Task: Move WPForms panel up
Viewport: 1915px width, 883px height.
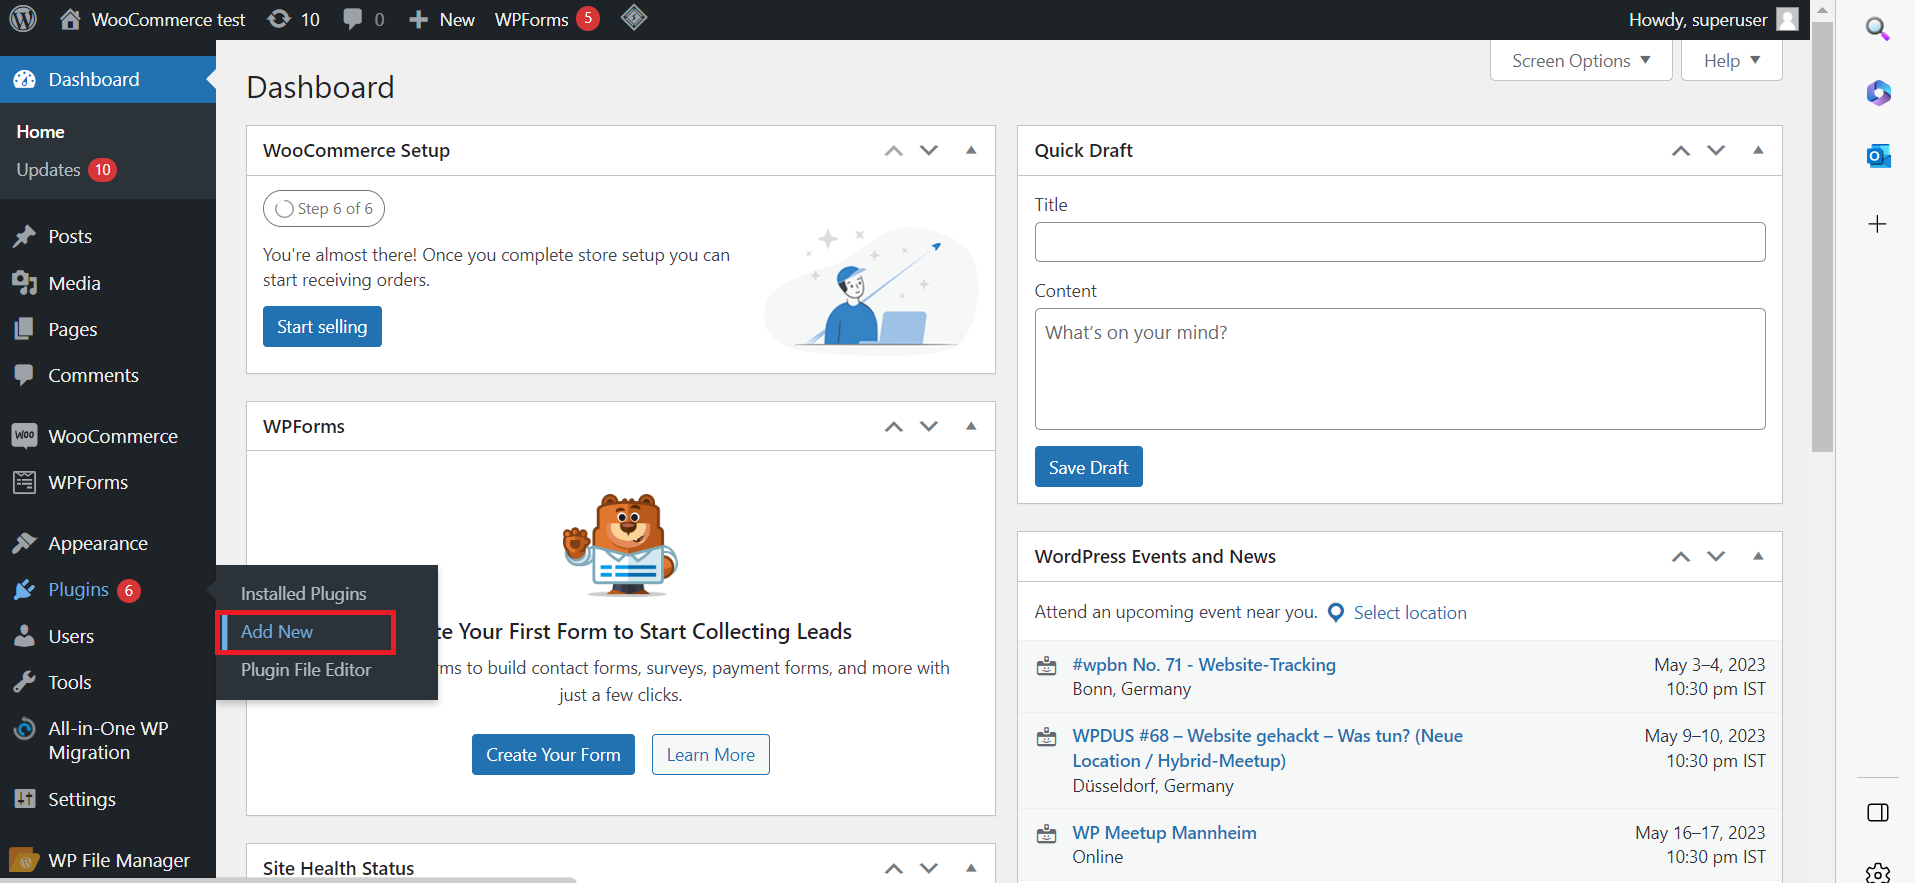Action: click(x=894, y=427)
